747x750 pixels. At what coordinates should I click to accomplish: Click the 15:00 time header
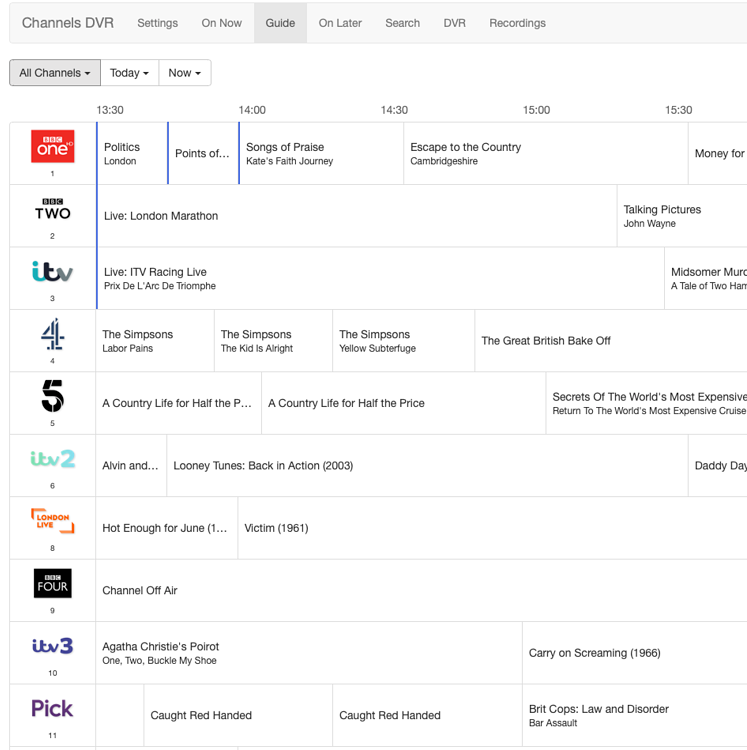click(536, 110)
